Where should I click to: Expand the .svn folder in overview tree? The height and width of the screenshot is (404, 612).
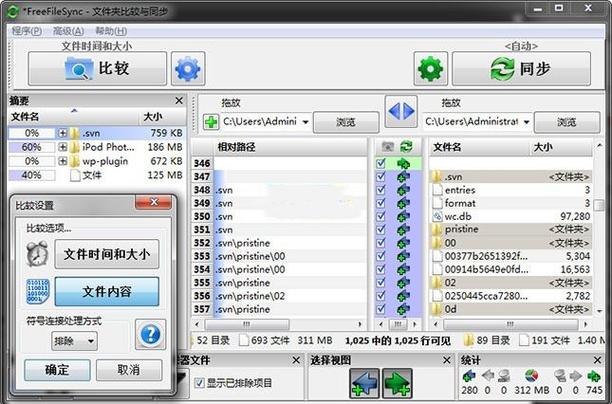(x=62, y=133)
